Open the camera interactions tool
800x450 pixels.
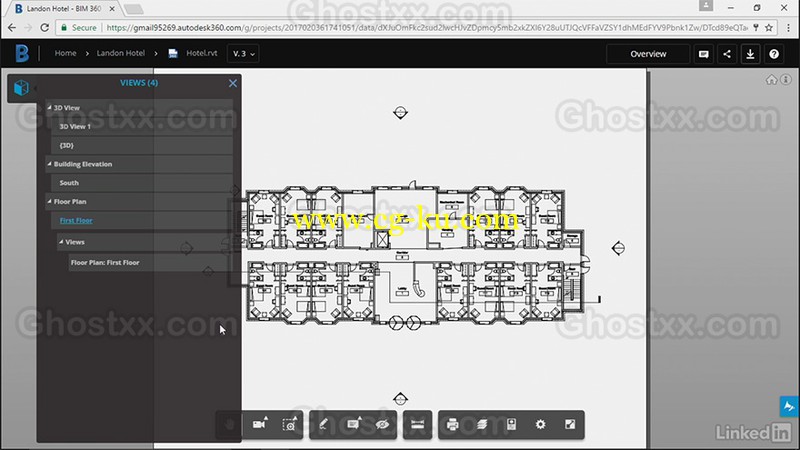(260, 424)
